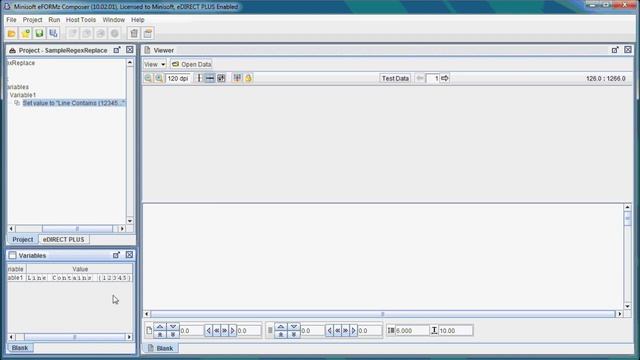Click the yellow lock icon in Viewer toolbar
640x360 pixels.
tap(248, 78)
